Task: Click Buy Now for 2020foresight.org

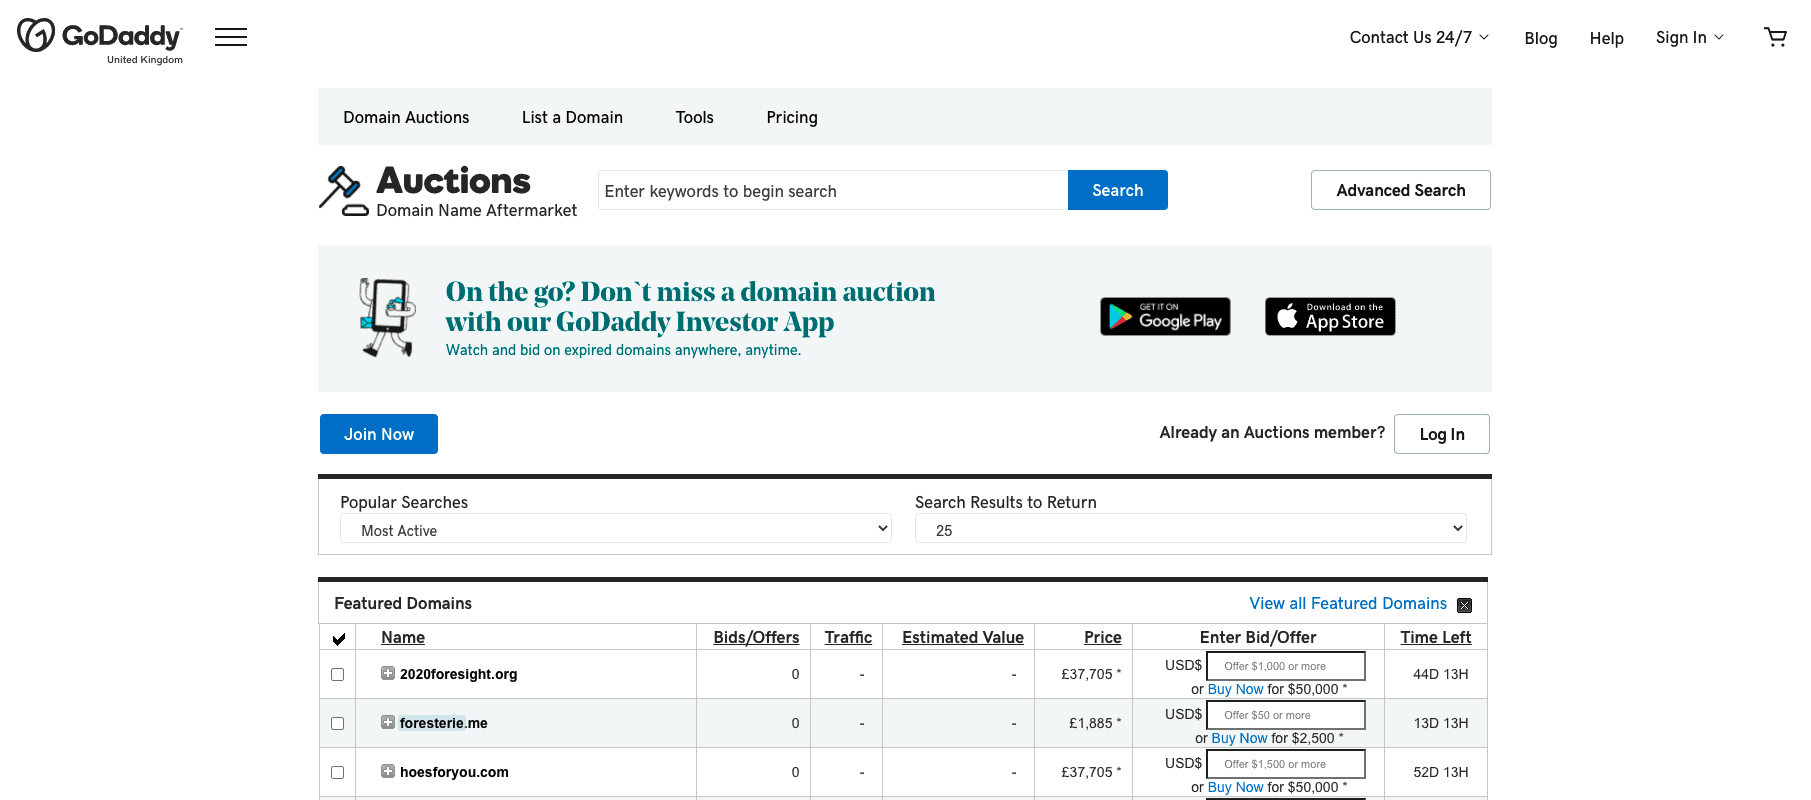Action: click(x=1235, y=689)
